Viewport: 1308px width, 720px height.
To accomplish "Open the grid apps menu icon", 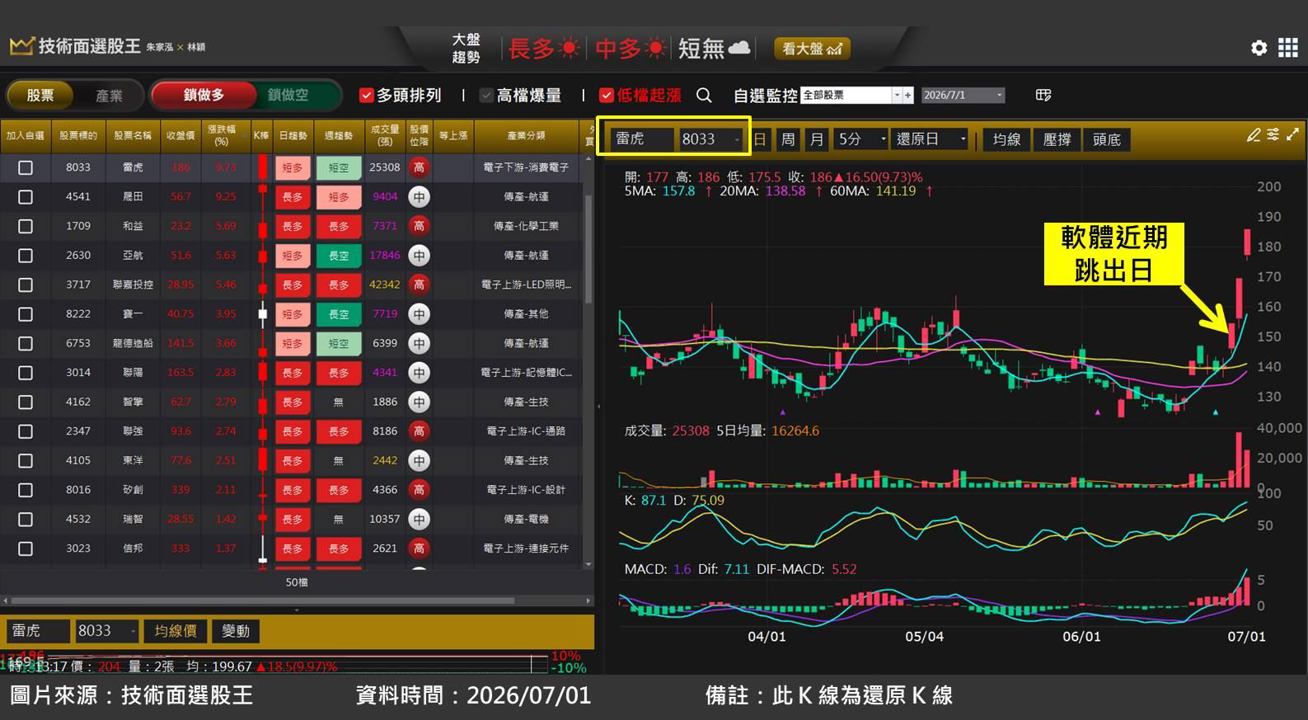I will (1287, 48).
